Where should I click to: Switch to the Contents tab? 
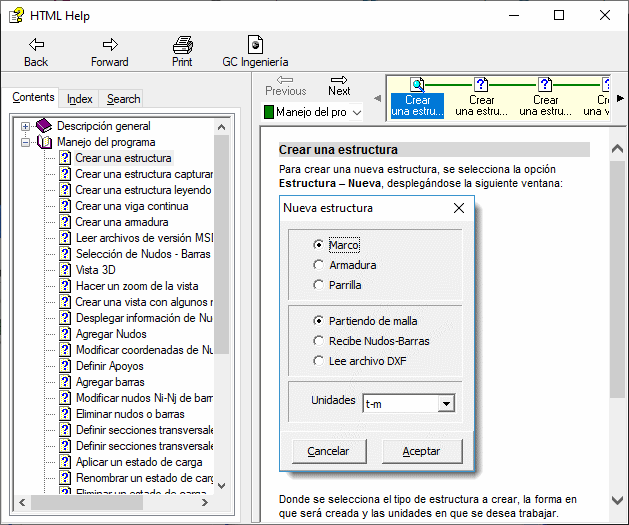pos(33,97)
